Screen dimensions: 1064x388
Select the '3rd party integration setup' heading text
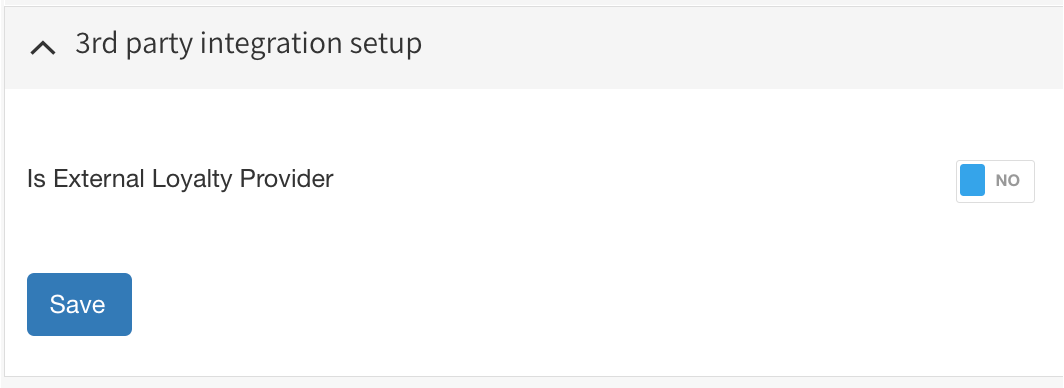point(248,44)
